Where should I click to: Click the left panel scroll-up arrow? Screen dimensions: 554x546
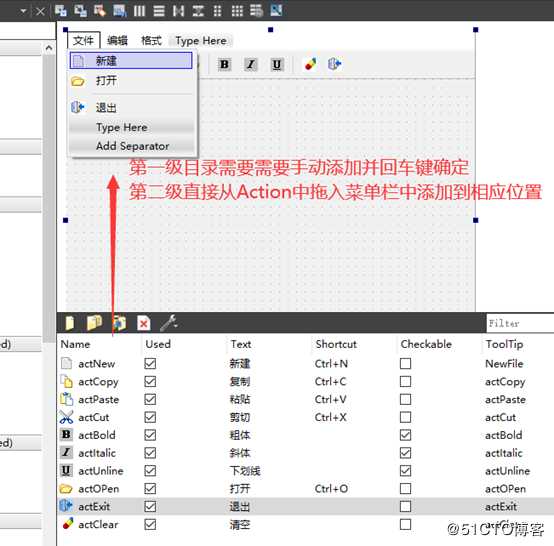pyautogui.click(x=49, y=48)
